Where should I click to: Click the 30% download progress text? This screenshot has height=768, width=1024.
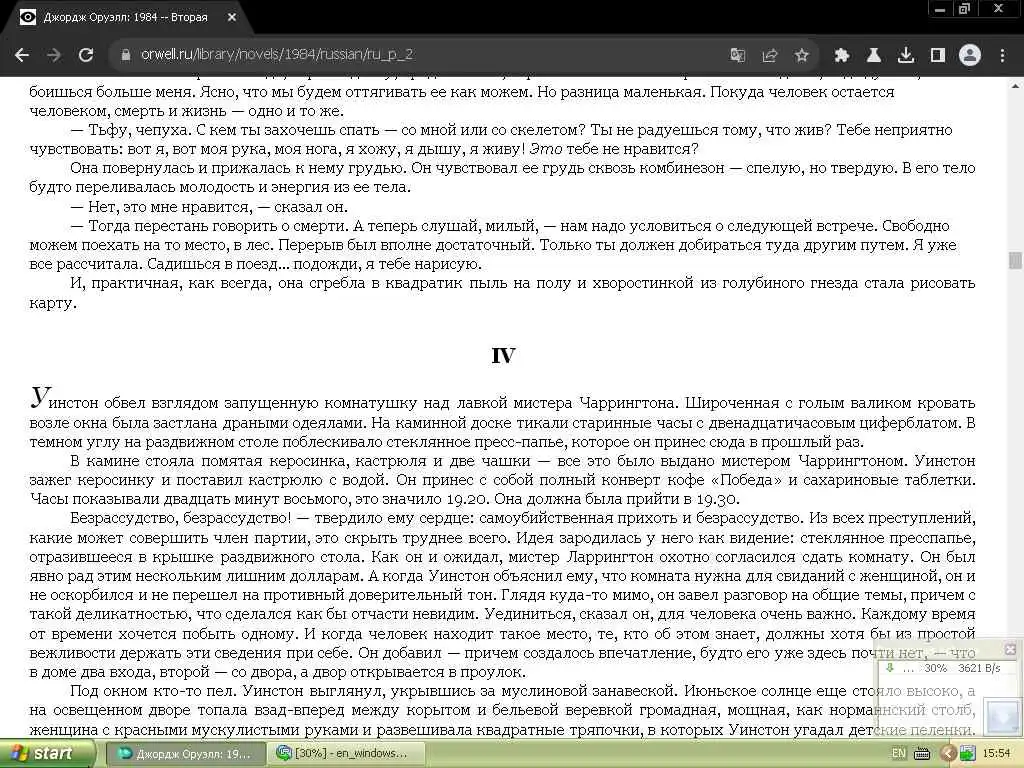(935, 668)
